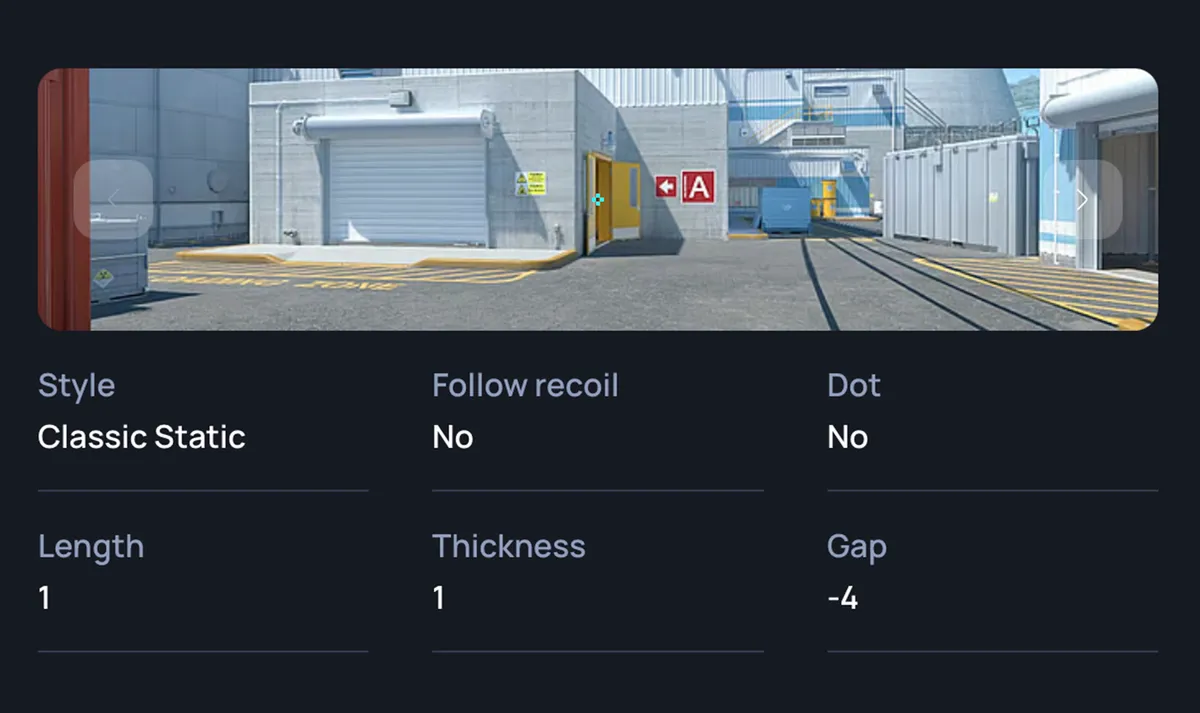
Task: Click the No value under Follow recoil
Action: (x=453, y=437)
